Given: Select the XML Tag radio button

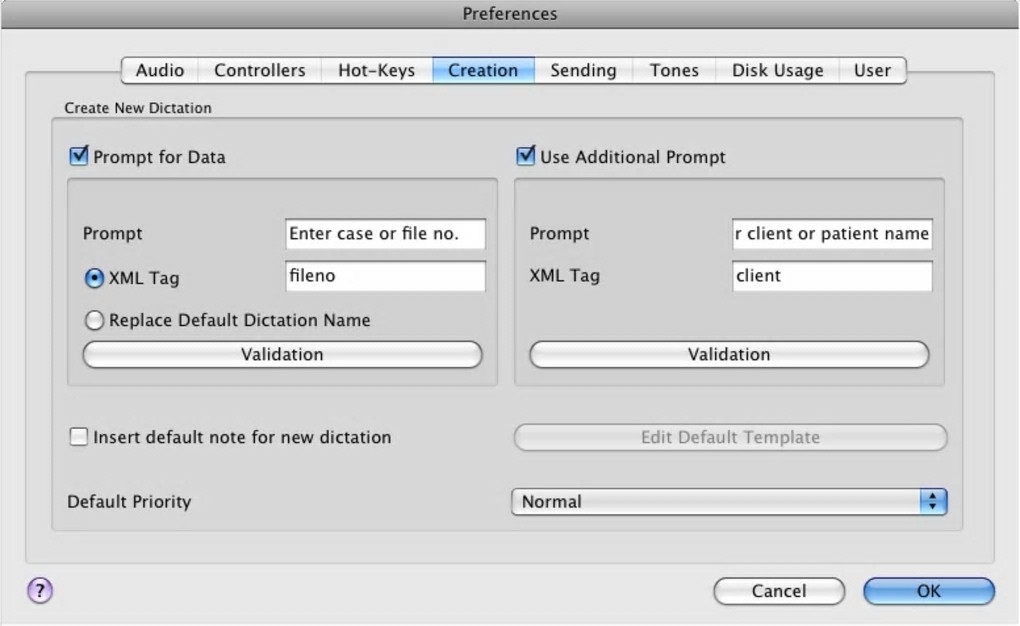Looking at the screenshot, I should (x=95, y=278).
